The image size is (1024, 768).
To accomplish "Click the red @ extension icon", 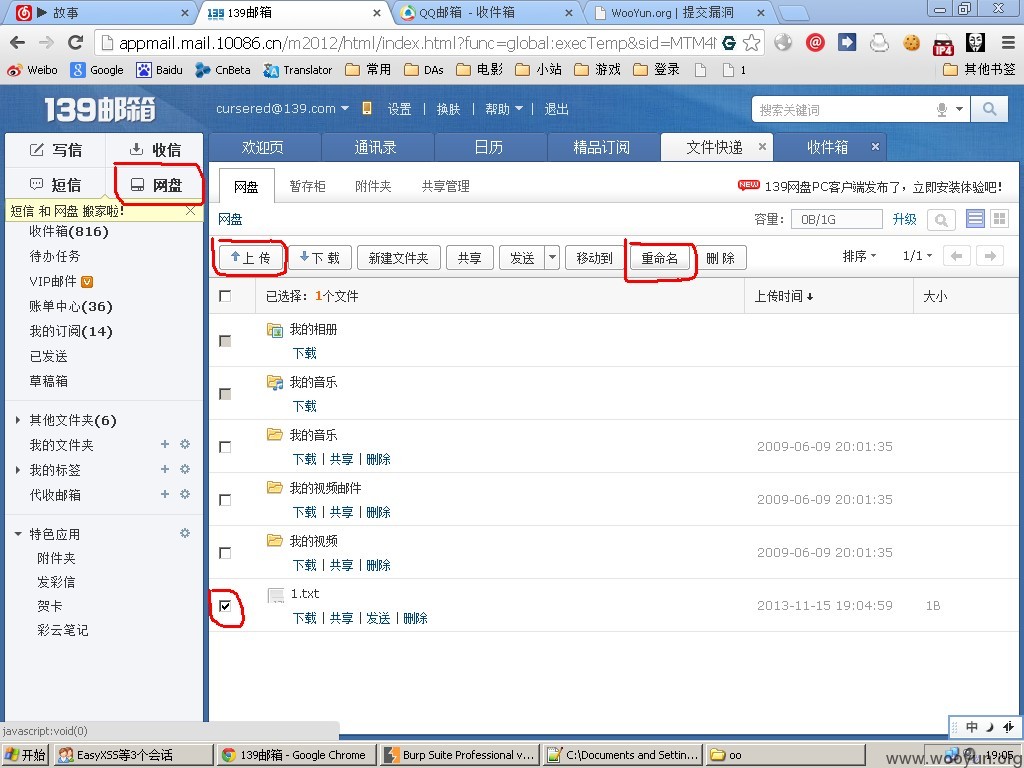I will pyautogui.click(x=814, y=43).
